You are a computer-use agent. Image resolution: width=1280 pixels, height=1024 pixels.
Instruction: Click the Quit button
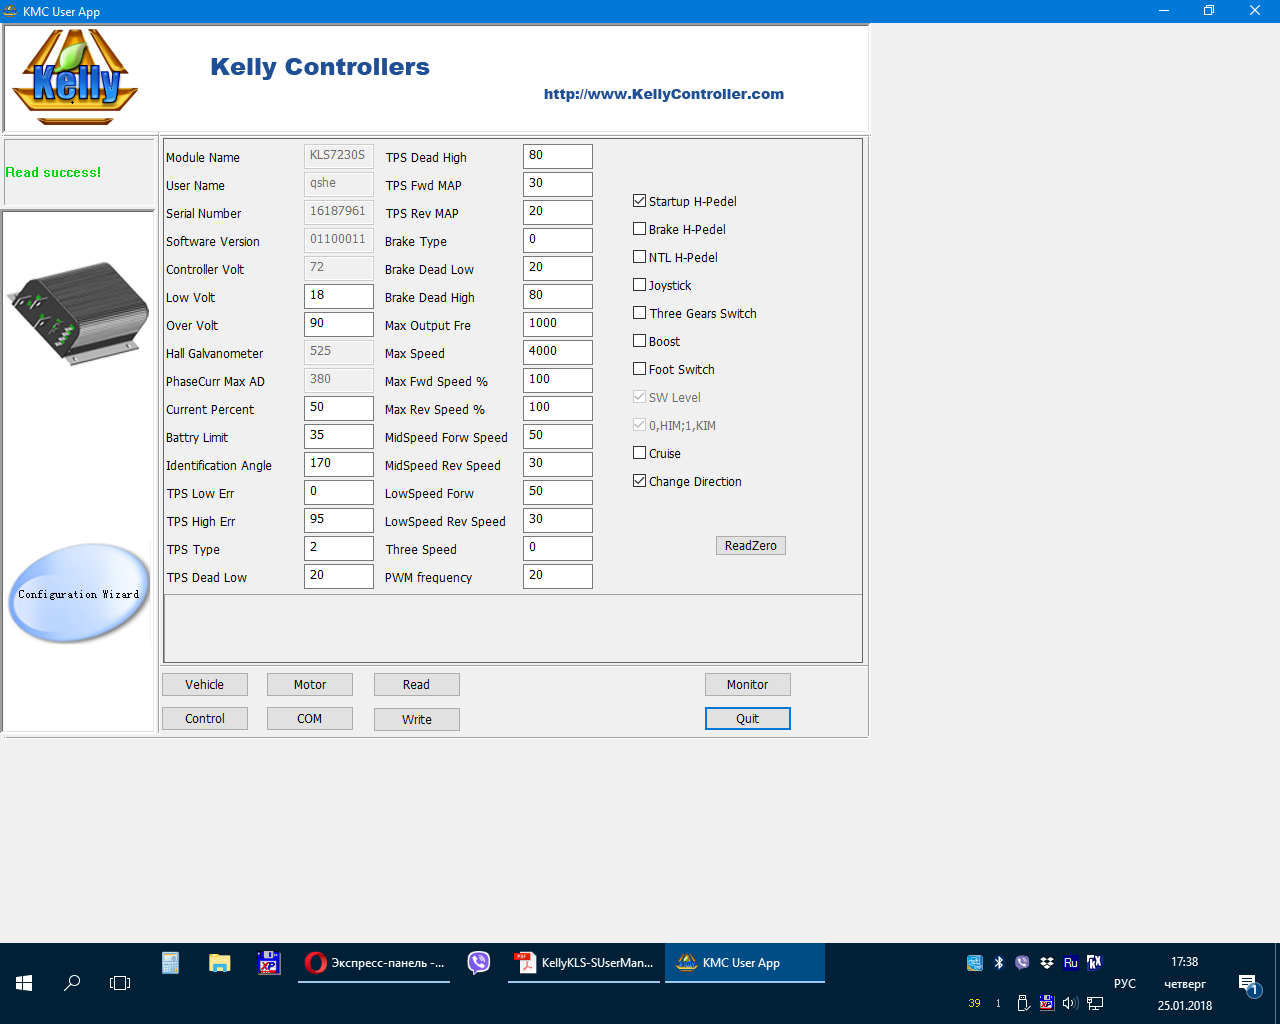pyautogui.click(x=748, y=719)
